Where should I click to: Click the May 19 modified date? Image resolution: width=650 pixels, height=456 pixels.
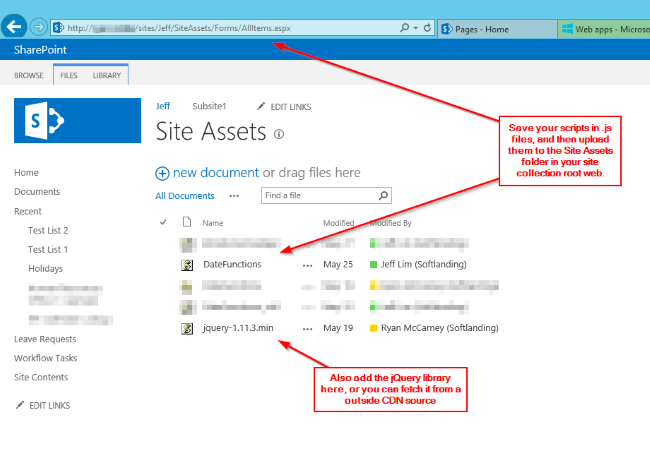pyautogui.click(x=338, y=328)
